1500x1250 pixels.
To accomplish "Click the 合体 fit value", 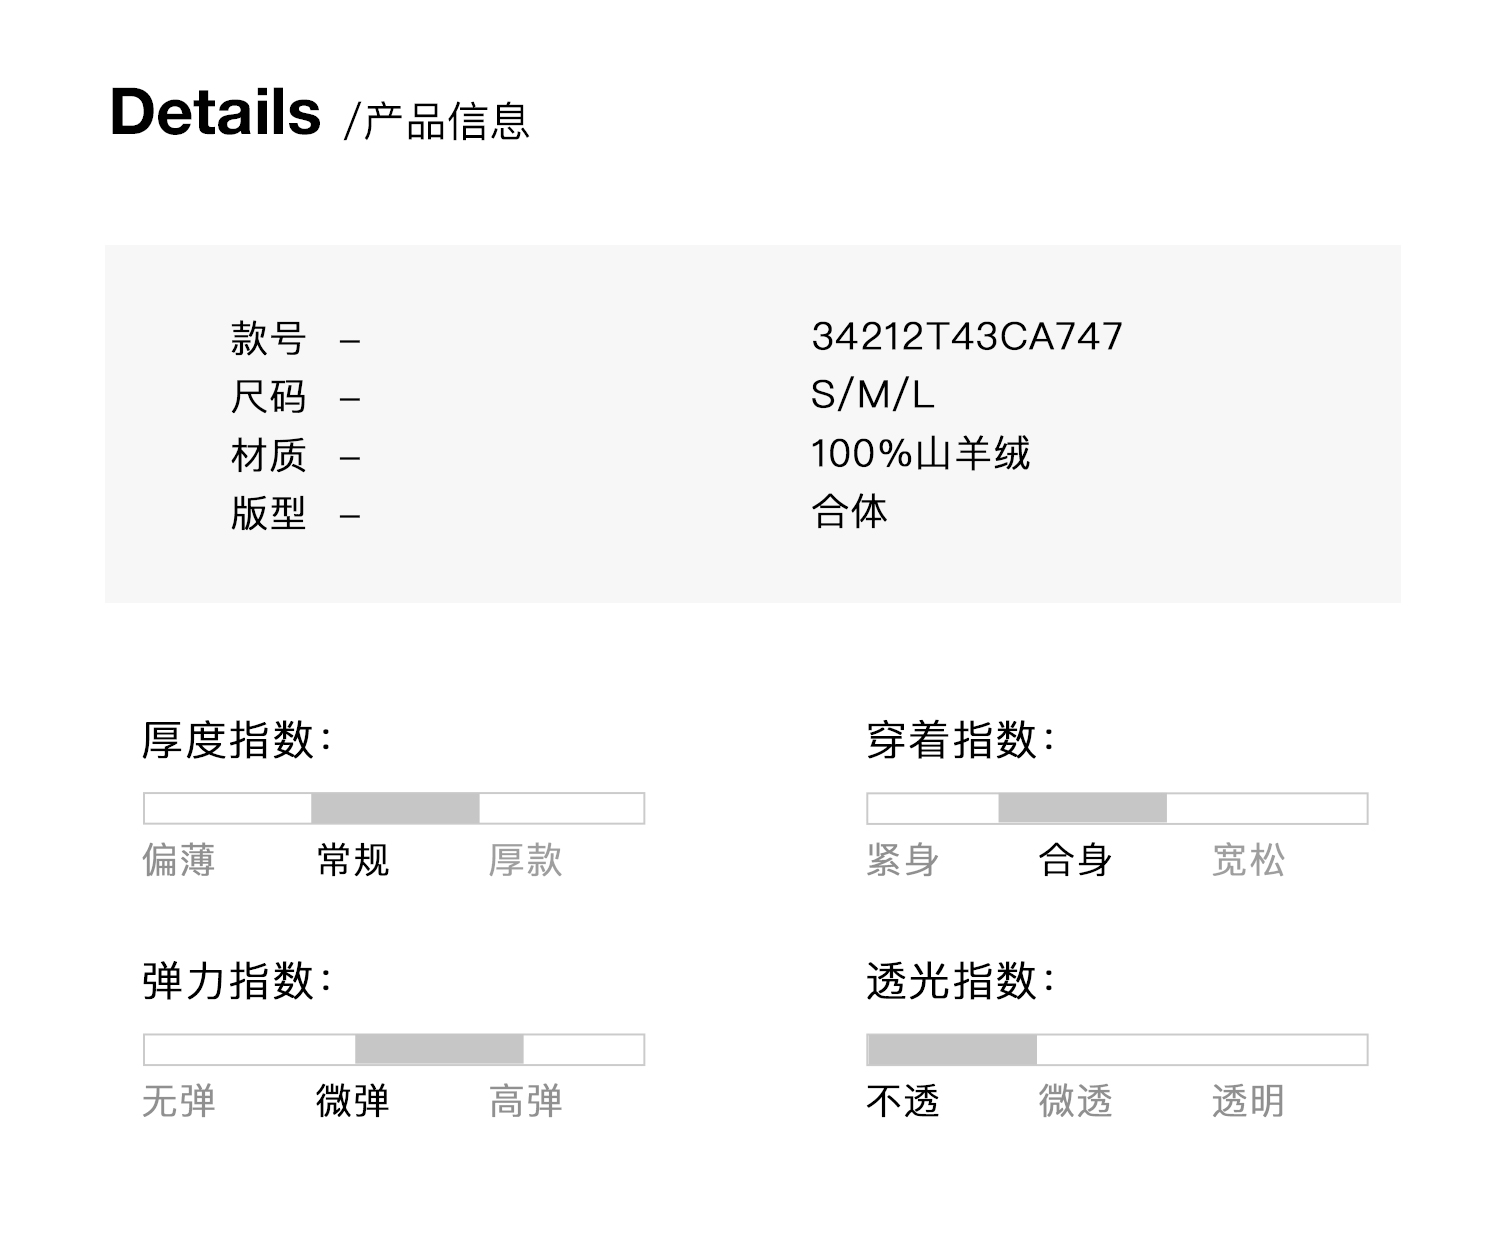I will click(849, 512).
